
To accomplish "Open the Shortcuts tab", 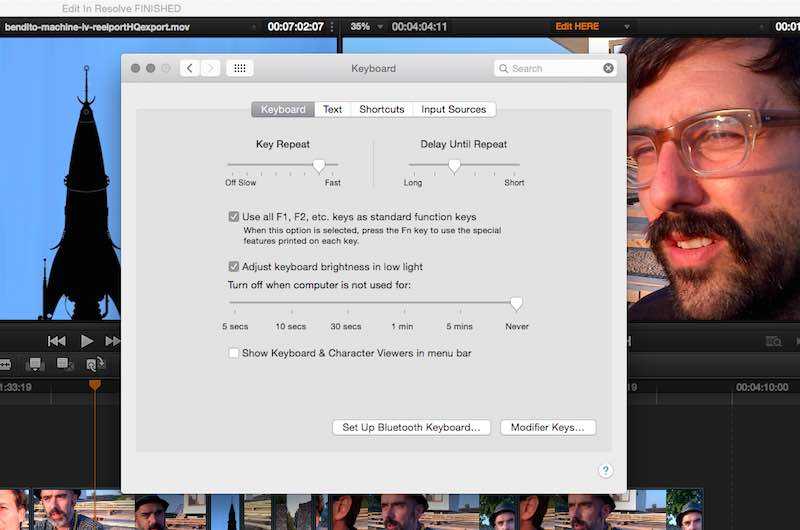I will 382,109.
